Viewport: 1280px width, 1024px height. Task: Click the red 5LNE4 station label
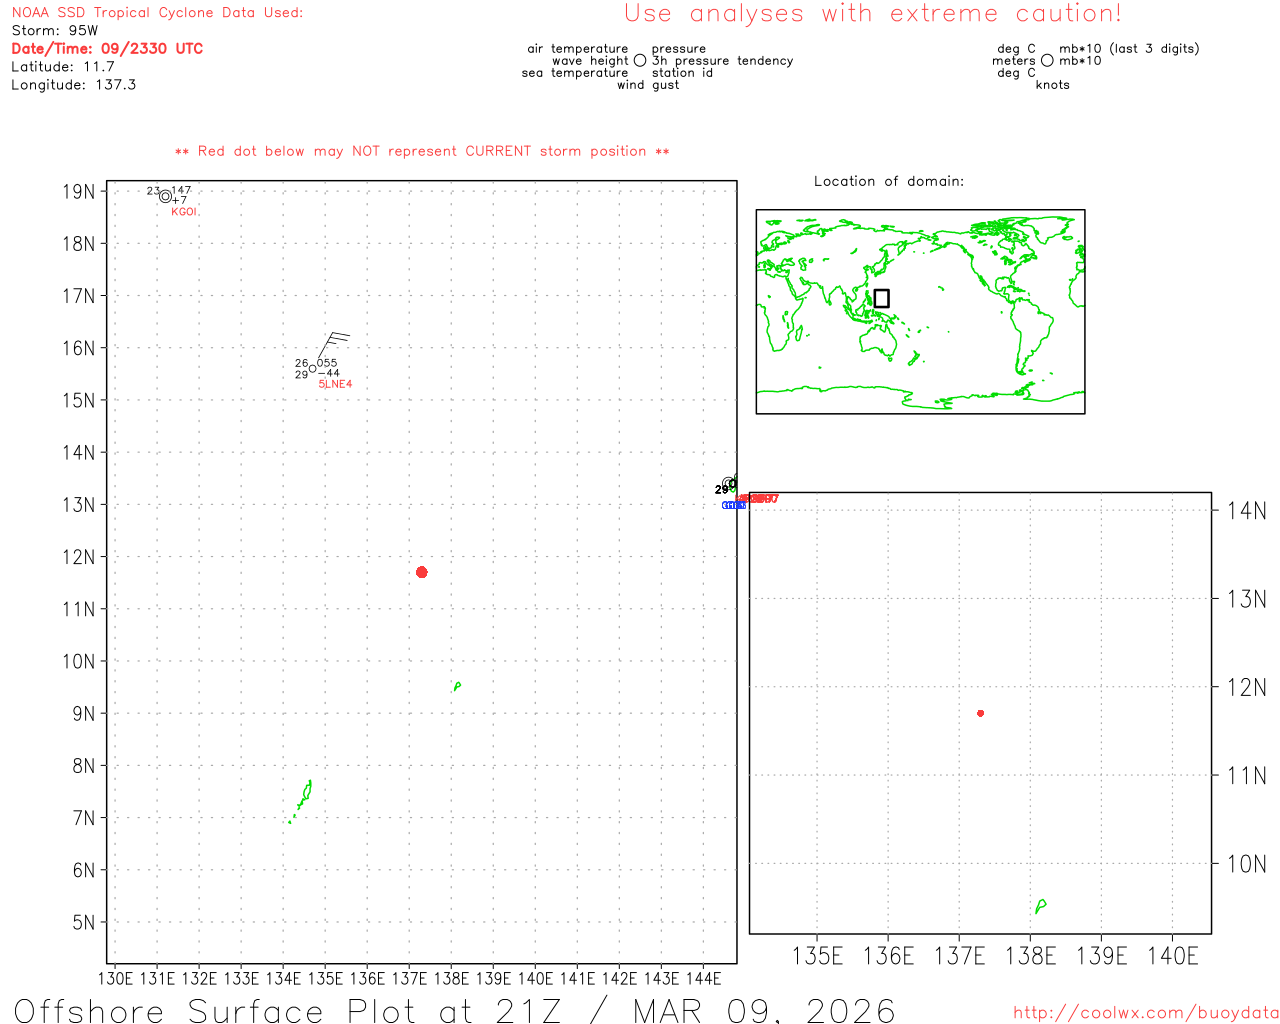pyautogui.click(x=335, y=384)
